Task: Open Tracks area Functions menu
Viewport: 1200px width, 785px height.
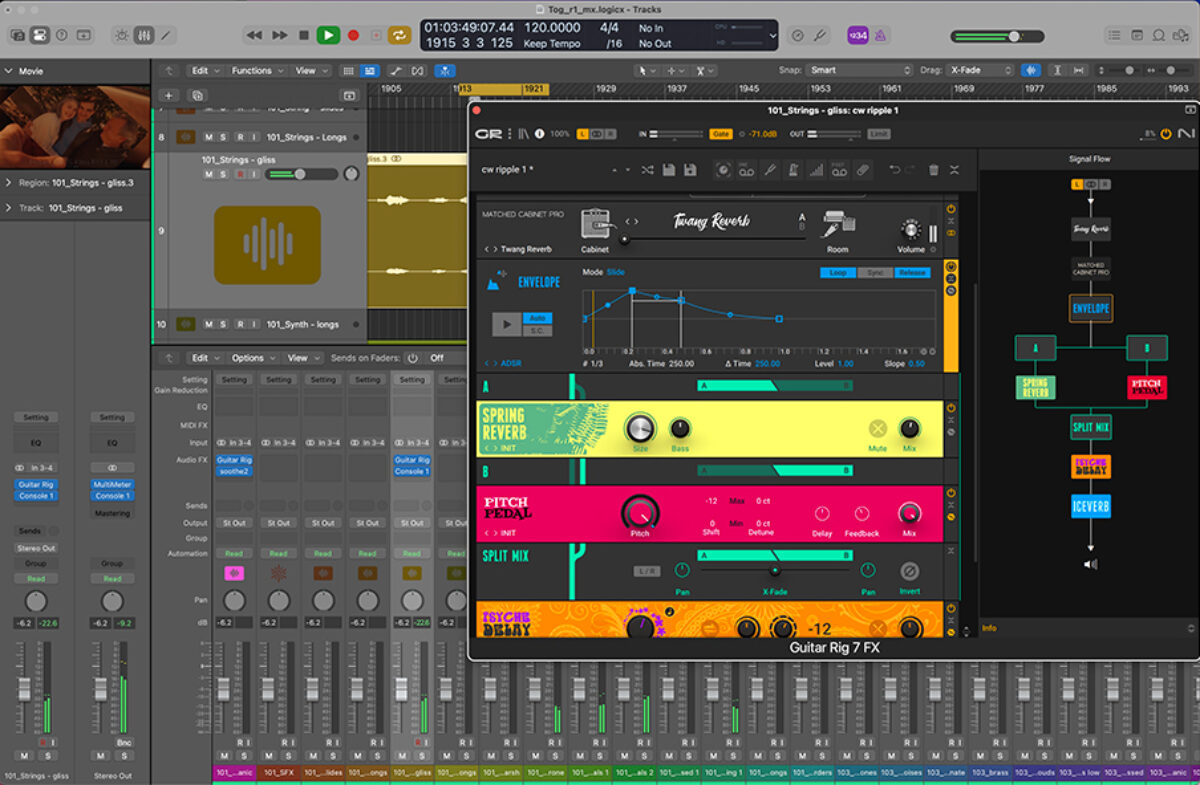Action: 256,71
